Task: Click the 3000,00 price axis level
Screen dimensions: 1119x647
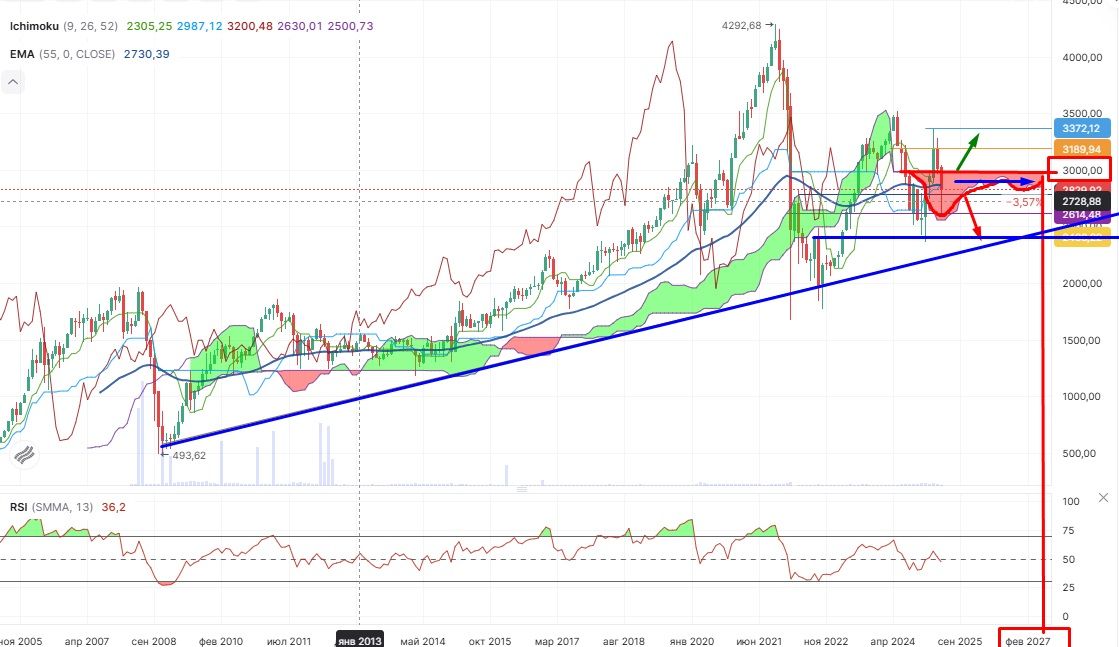Action: click(1080, 170)
